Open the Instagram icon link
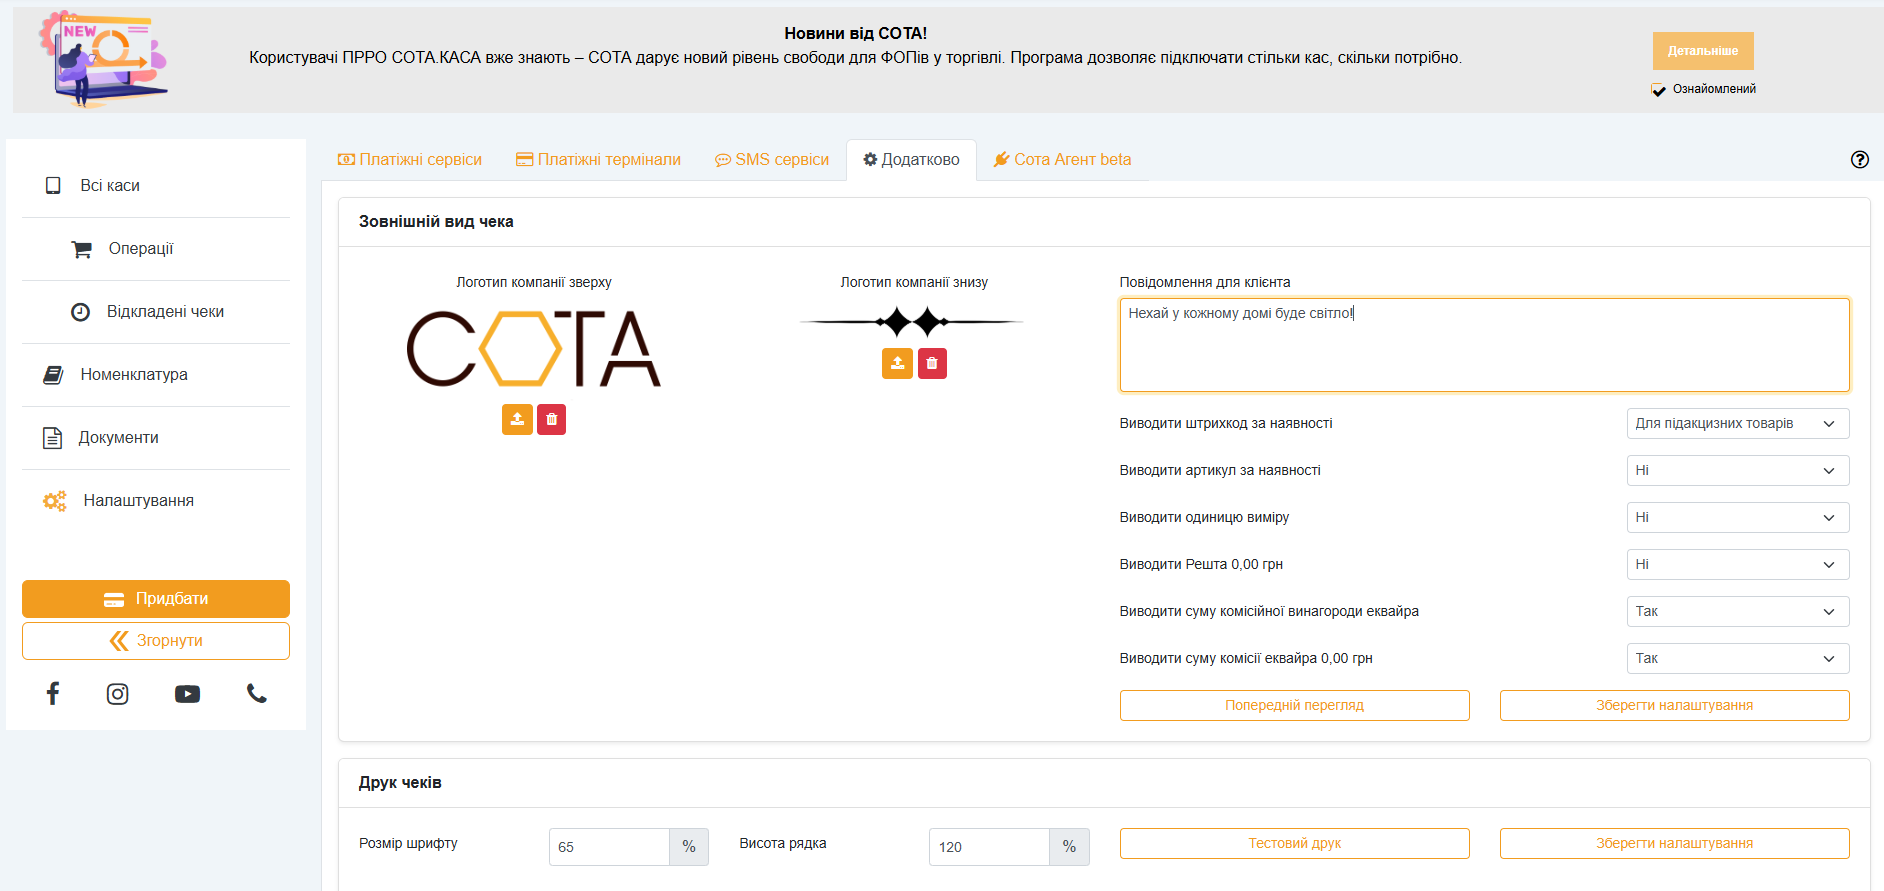The image size is (1884, 891). (x=118, y=694)
